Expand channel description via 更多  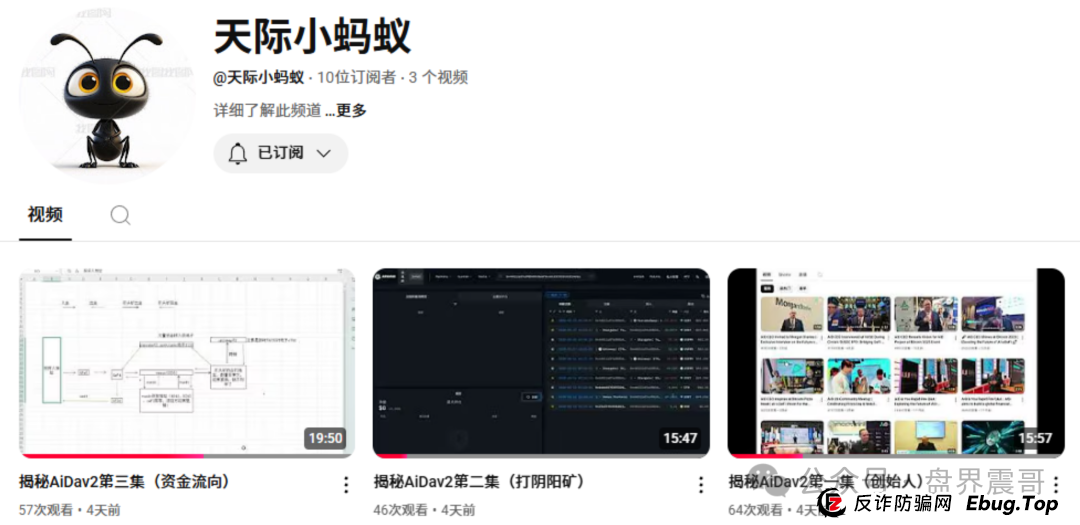click(x=350, y=111)
